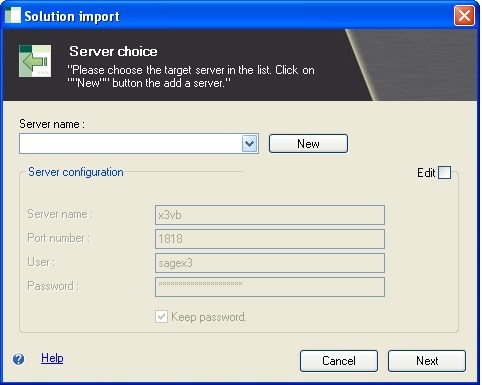
Task: Click the Solution import title bar icon
Action: 13,16
